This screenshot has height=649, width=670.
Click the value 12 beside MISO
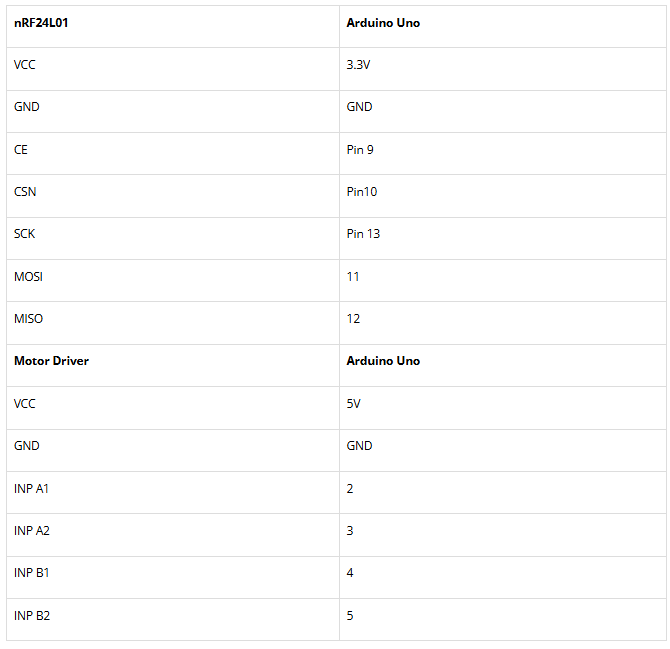point(353,318)
